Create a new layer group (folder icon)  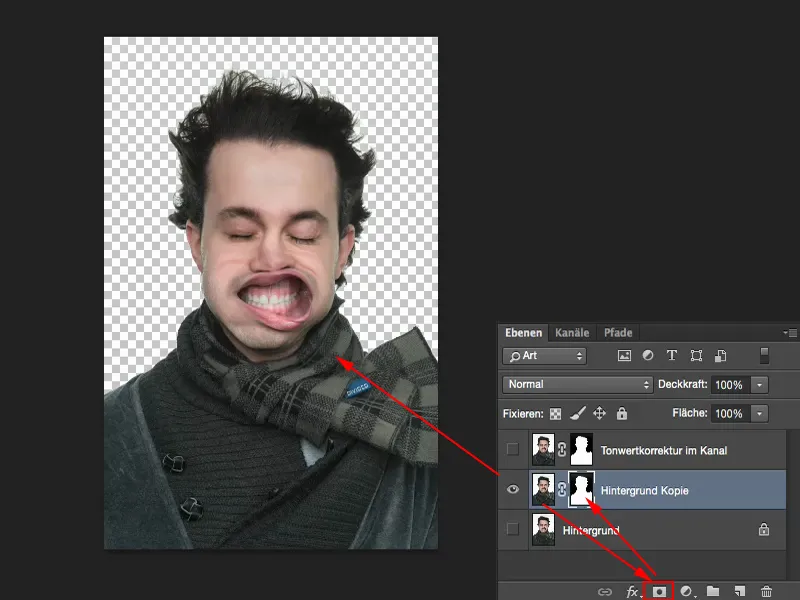pyautogui.click(x=713, y=591)
